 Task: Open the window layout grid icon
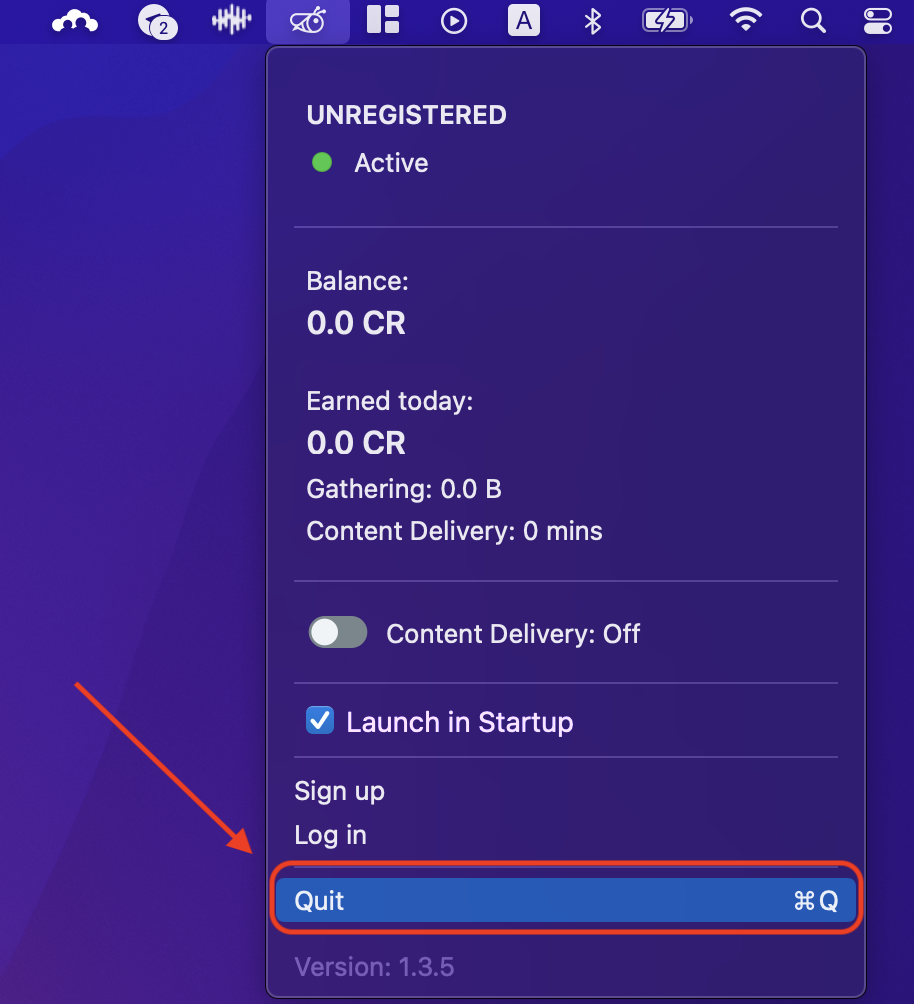point(383,20)
